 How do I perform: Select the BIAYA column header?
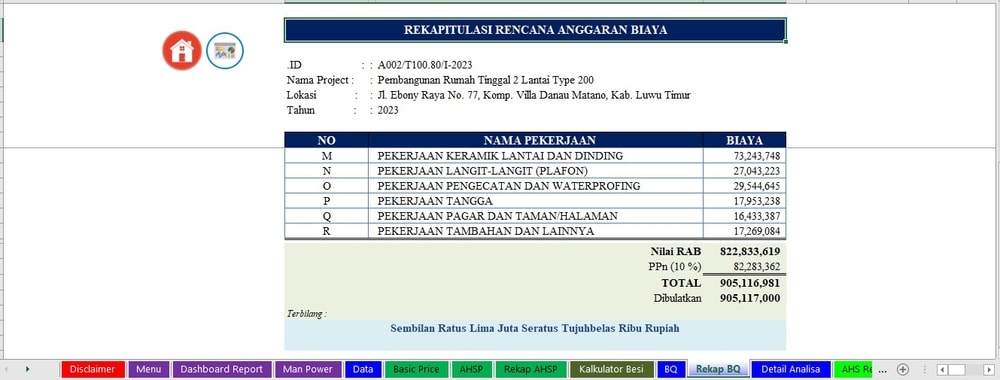point(744,140)
